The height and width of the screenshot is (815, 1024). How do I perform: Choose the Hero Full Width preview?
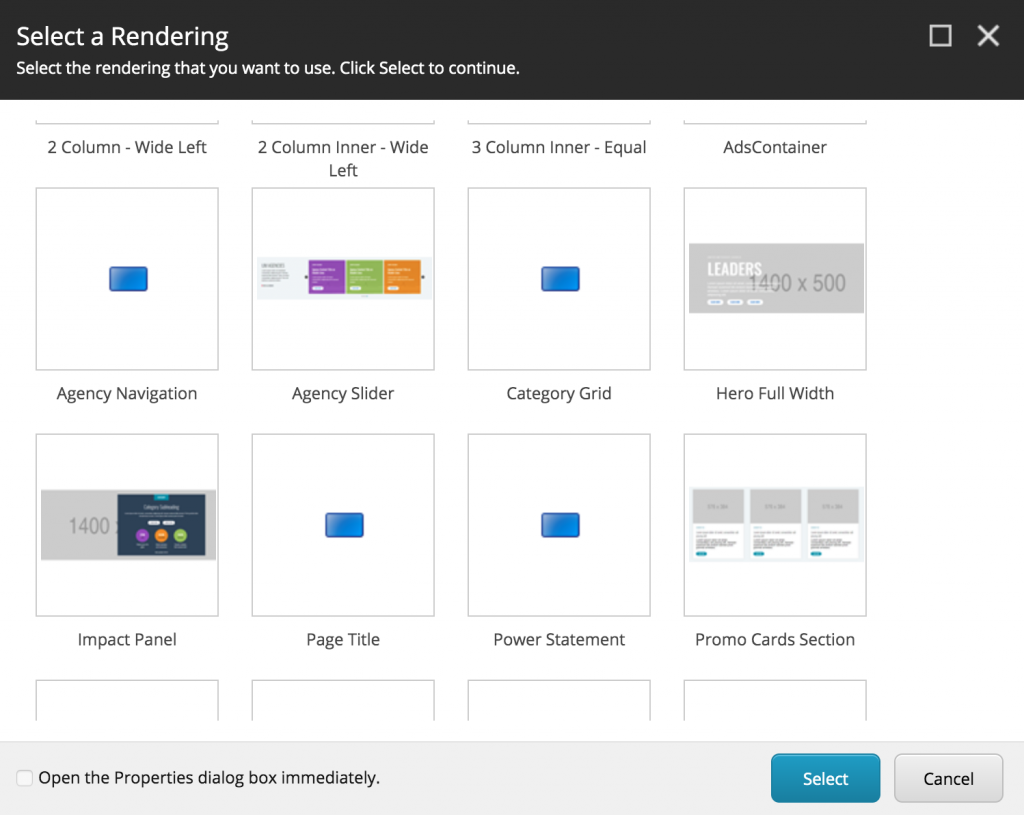tap(776, 278)
